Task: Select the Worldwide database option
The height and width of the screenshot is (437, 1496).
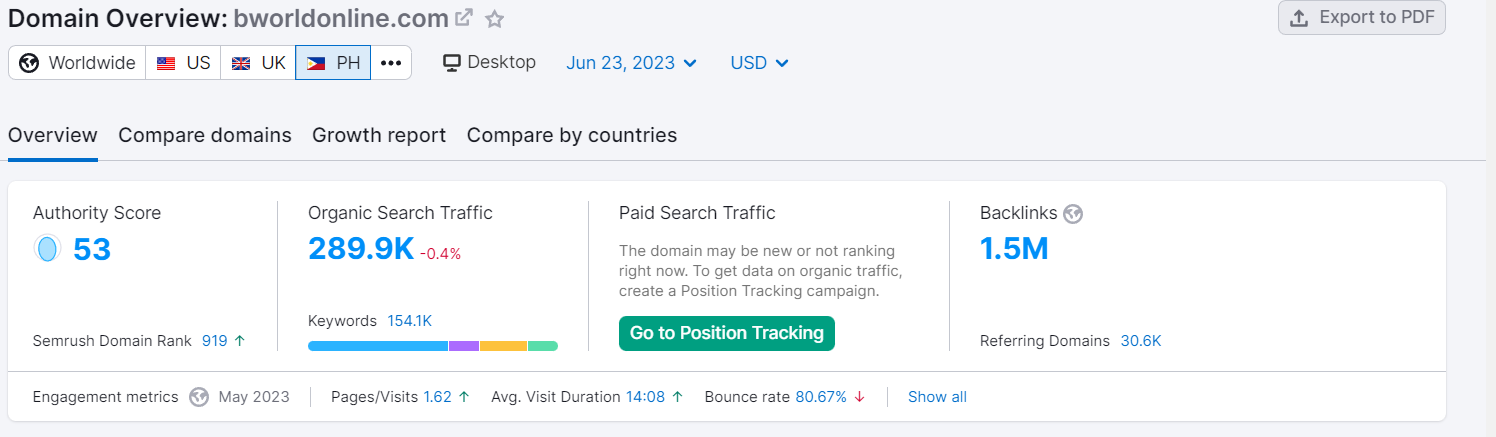Action: [x=78, y=63]
